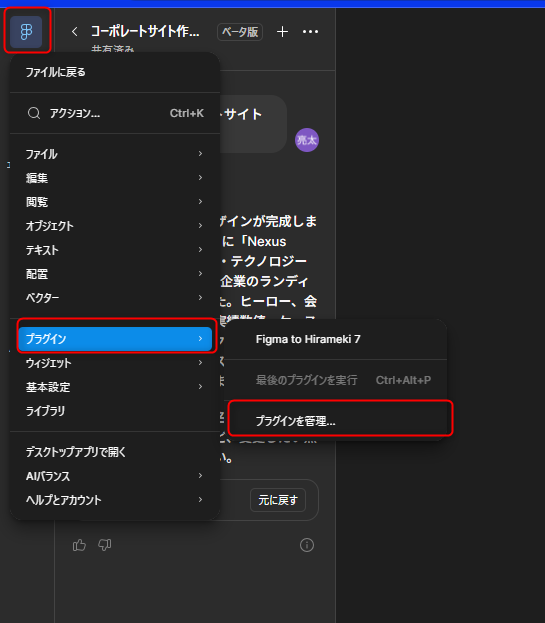Expand the ウィジェット submenu
This screenshot has width=545, height=623.
point(115,363)
